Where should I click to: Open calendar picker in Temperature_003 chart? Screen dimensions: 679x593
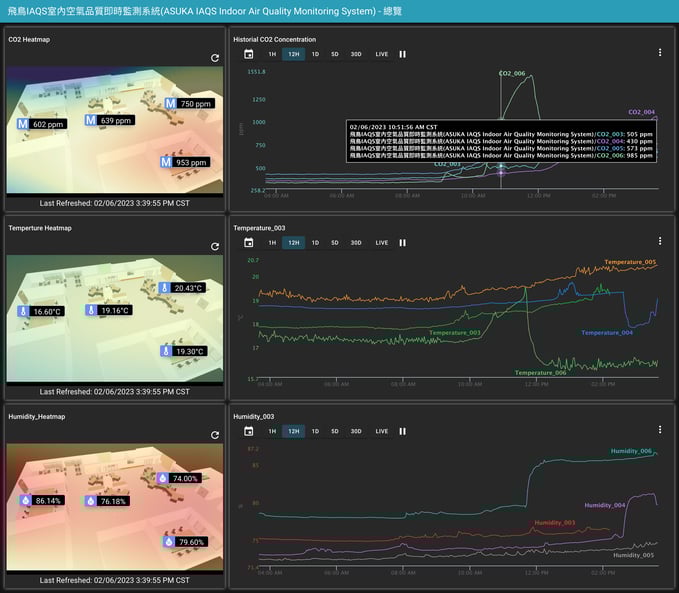point(249,242)
